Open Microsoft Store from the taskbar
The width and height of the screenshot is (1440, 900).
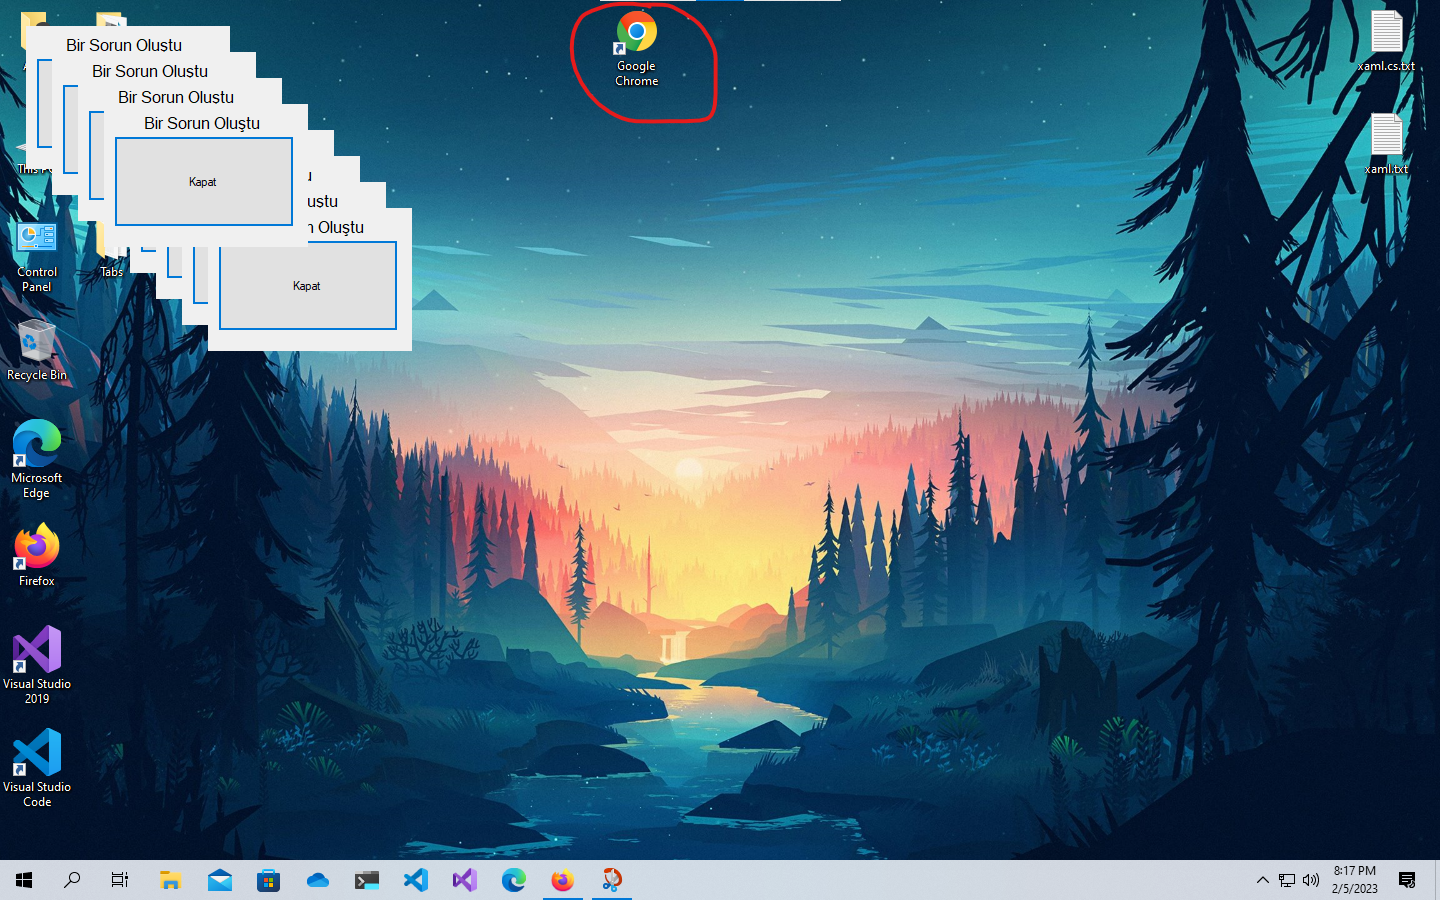pos(268,880)
